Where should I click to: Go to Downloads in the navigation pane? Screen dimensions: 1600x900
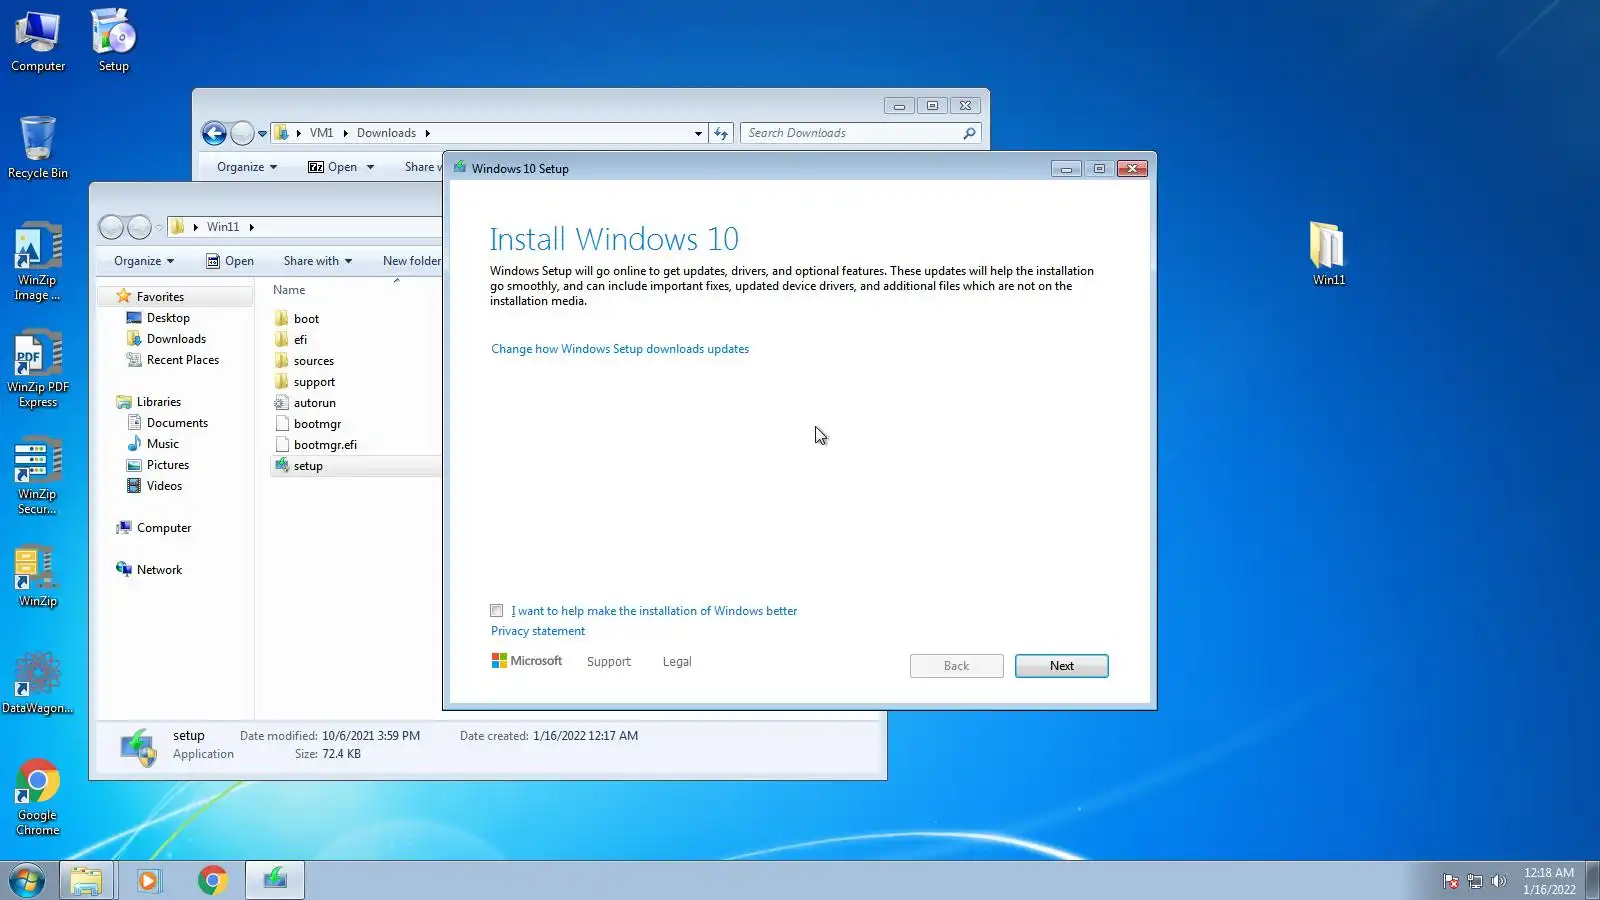176,339
